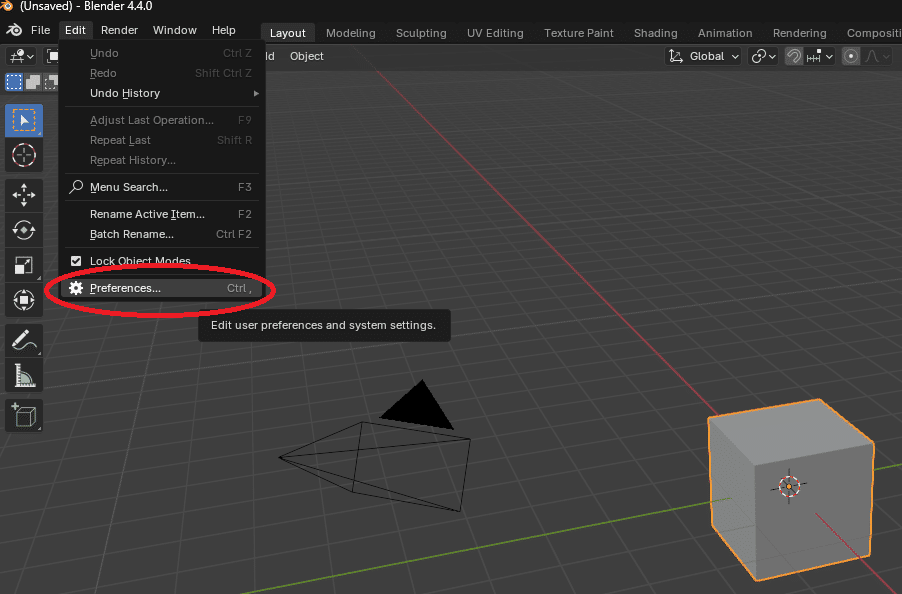The width and height of the screenshot is (902, 594).
Task: Open the Render menu
Action: (x=119, y=29)
